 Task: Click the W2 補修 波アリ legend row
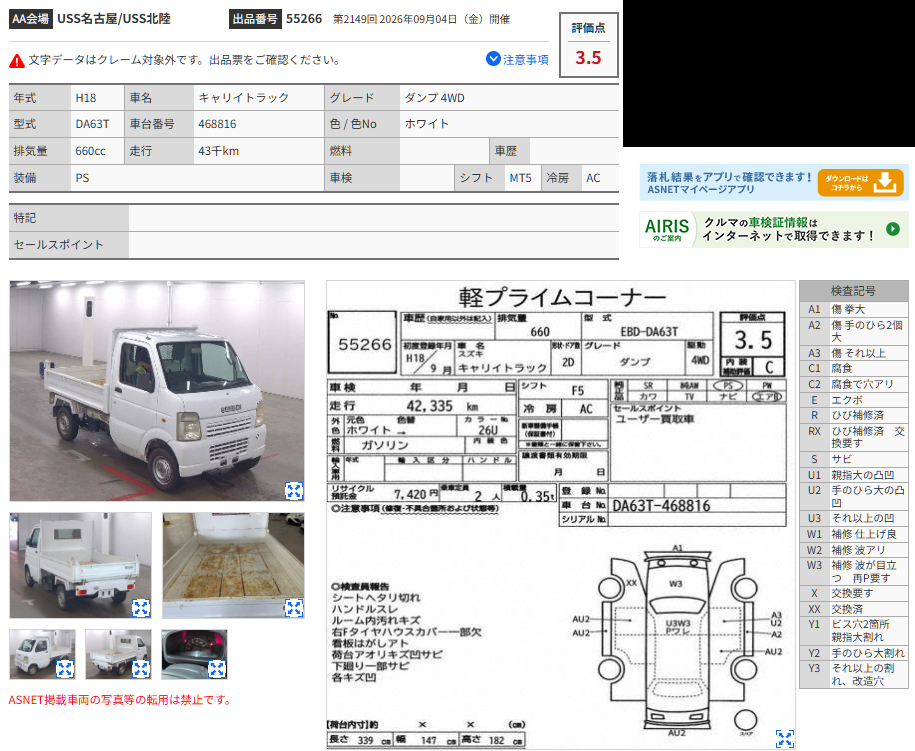[854, 550]
